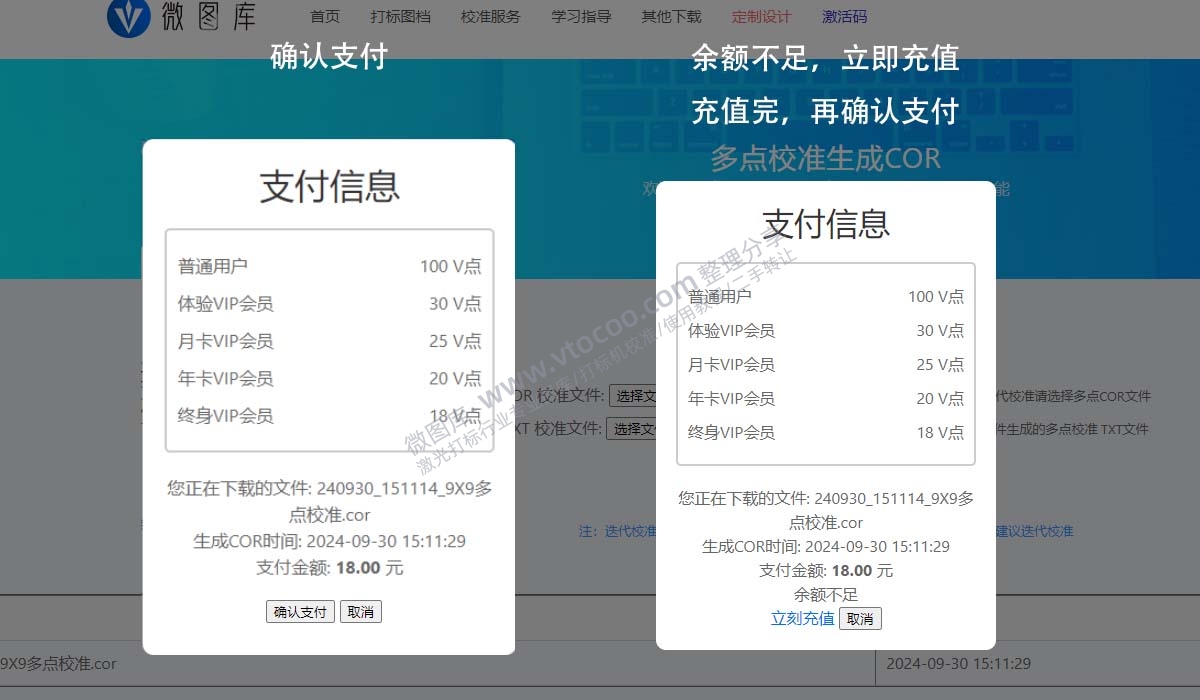Open the red 定制设计 menu item
The width and height of the screenshot is (1200, 700).
pos(762,16)
